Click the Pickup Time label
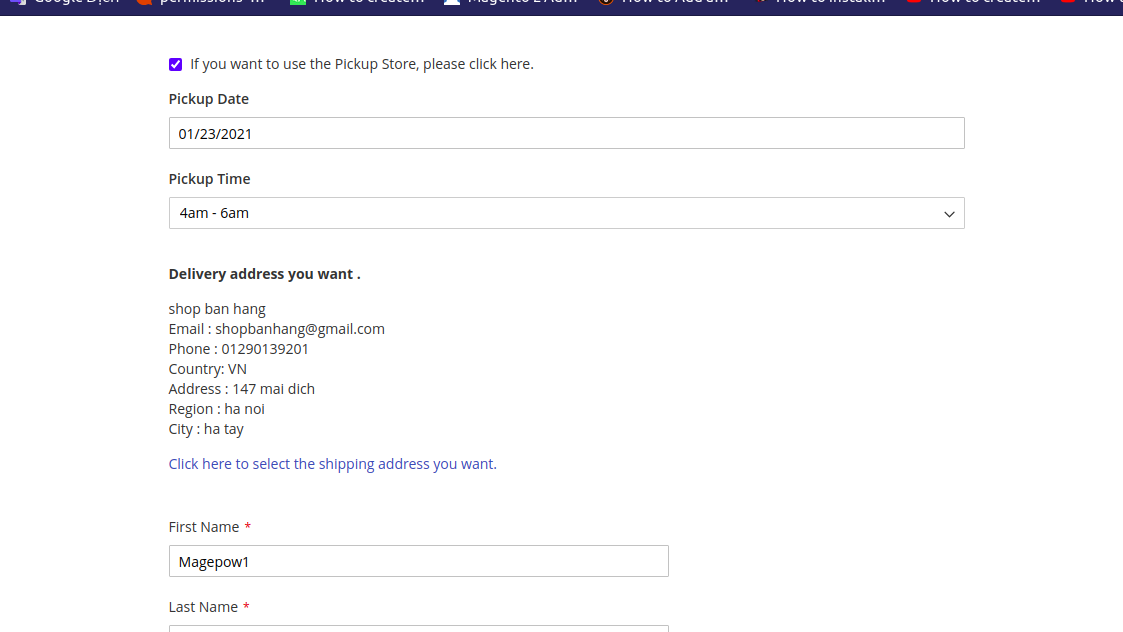This screenshot has width=1123, height=632. (x=209, y=179)
